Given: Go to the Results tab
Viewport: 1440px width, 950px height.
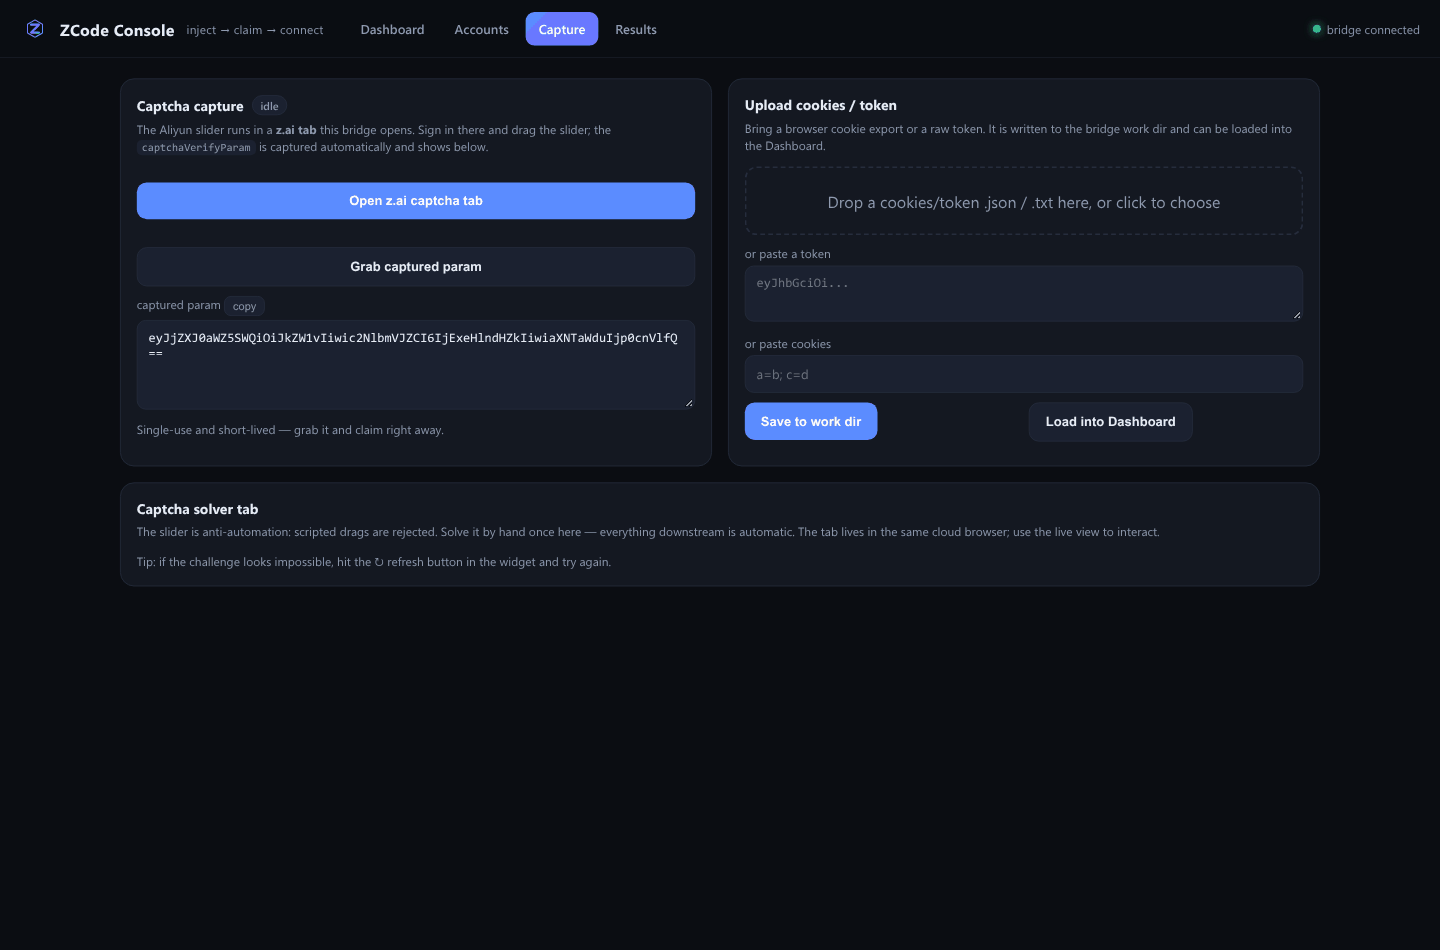Looking at the screenshot, I should pyautogui.click(x=636, y=29).
